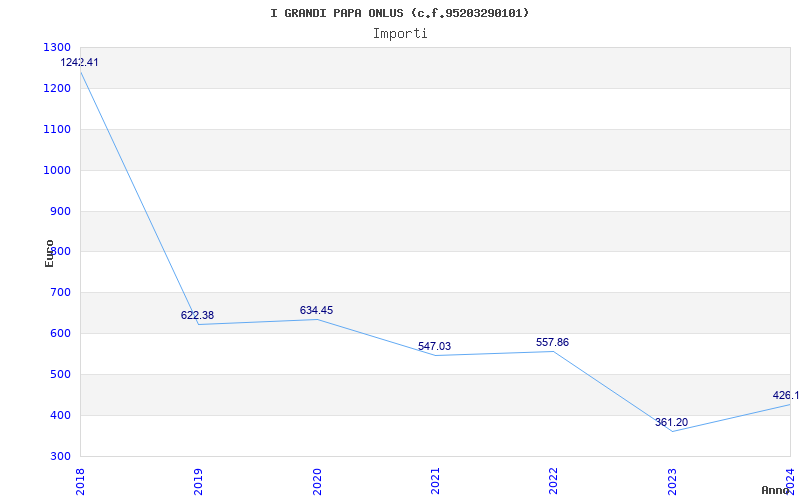This screenshot has width=800, height=500.
Task: Click the 2018 x-axis label
Action: point(80,481)
